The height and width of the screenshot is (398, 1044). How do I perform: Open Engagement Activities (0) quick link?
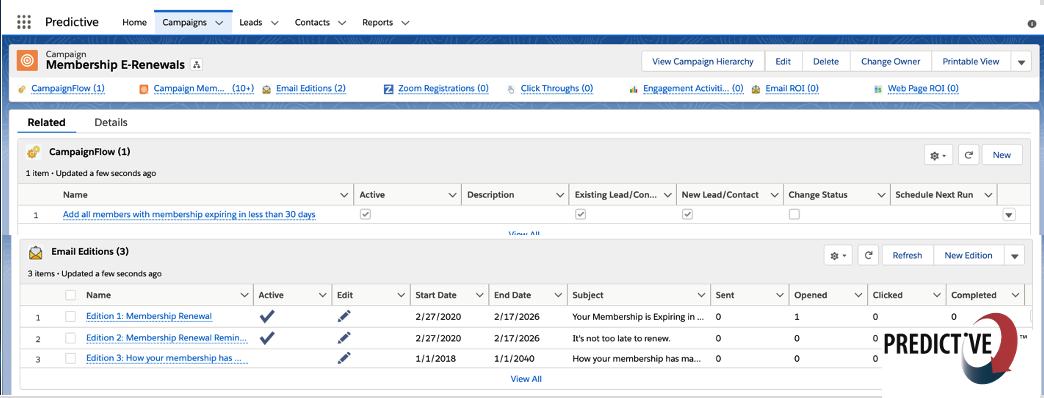click(x=693, y=89)
